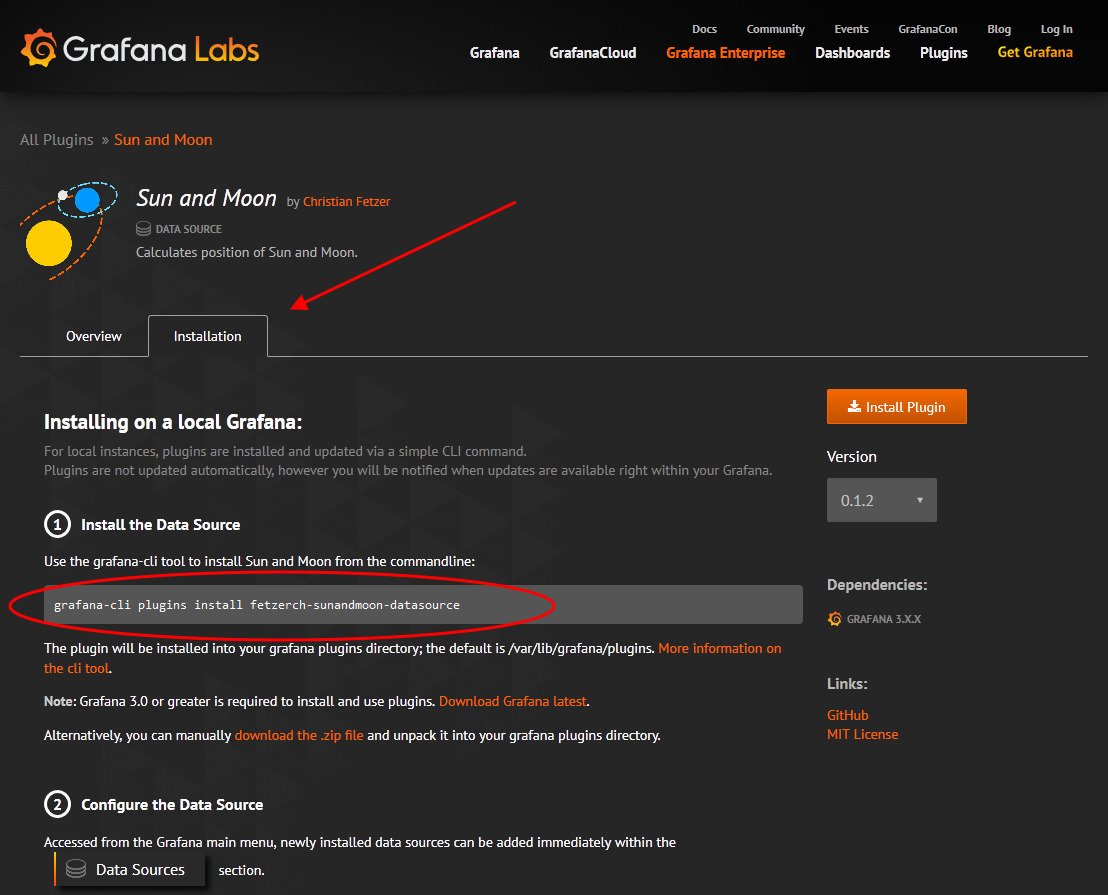Click the download the .zip file link
This screenshot has height=895, width=1108.
click(298, 735)
